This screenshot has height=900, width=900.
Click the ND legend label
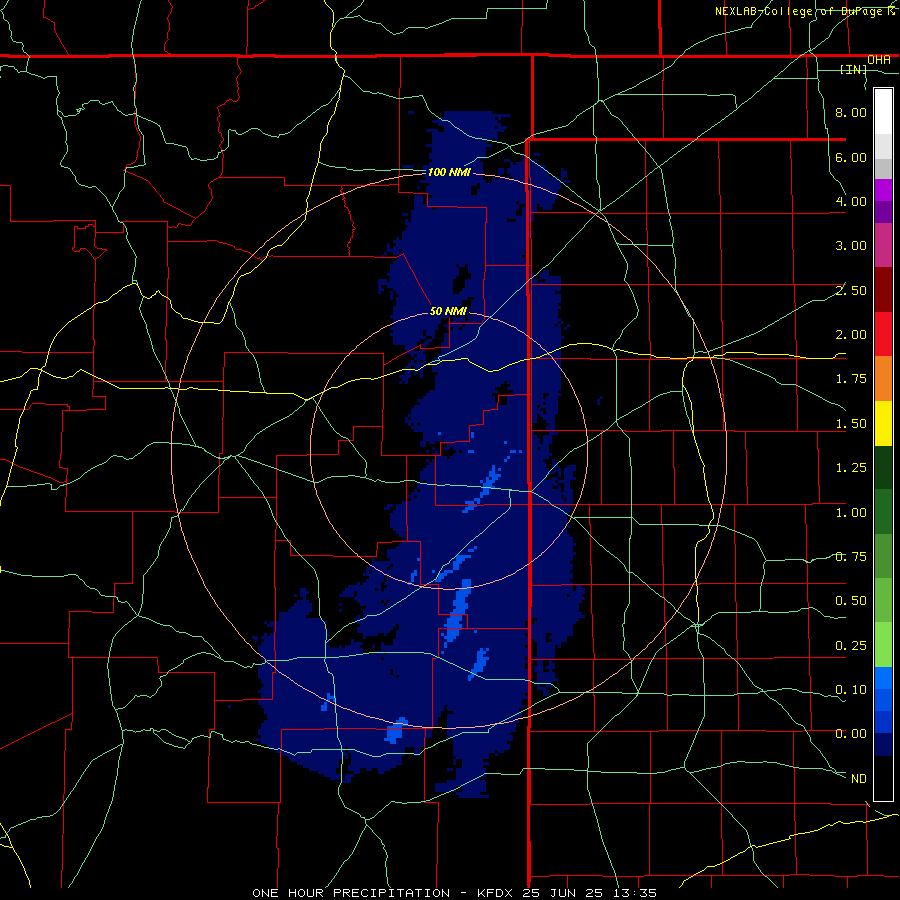859,779
